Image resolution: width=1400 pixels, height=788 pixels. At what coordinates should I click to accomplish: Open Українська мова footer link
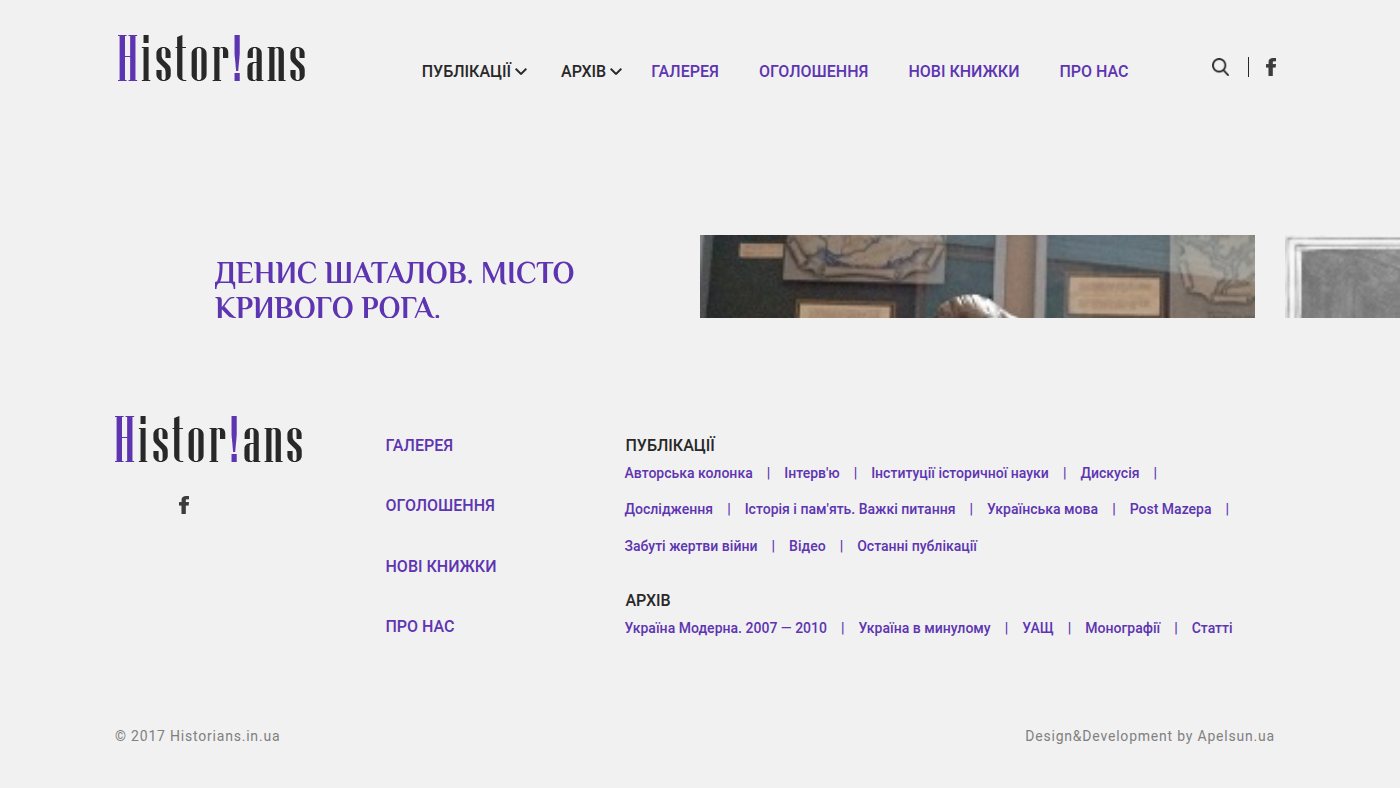pyautogui.click(x=1042, y=509)
